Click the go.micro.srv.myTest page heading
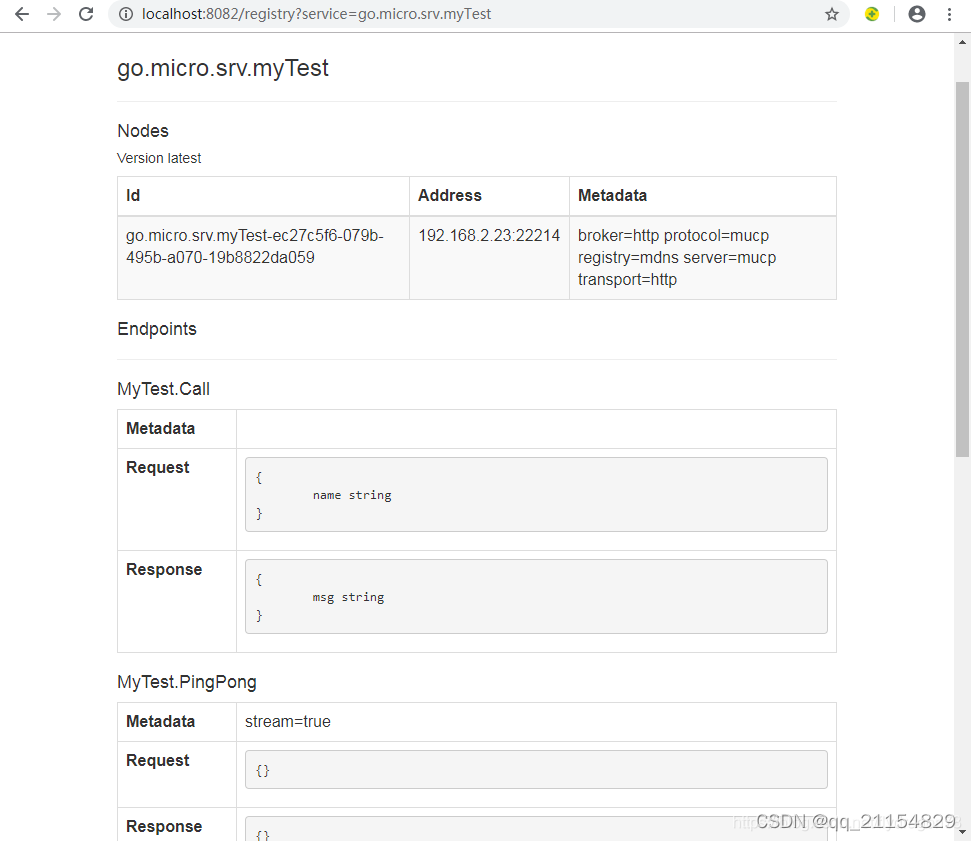Screen dimensions: 971x841 click(223, 68)
